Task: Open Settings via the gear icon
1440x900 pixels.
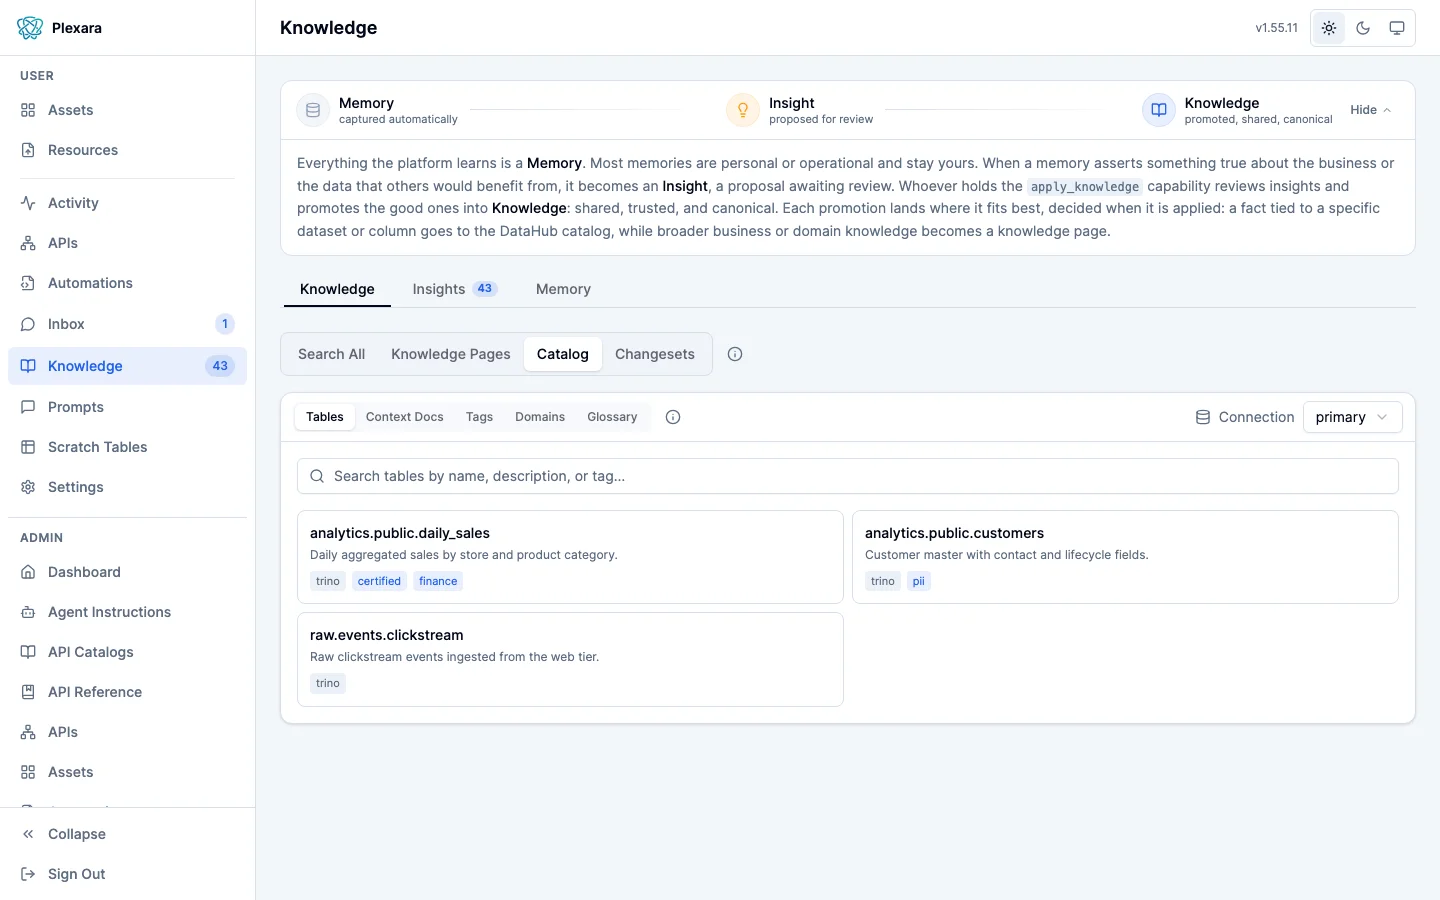Action: click(28, 487)
